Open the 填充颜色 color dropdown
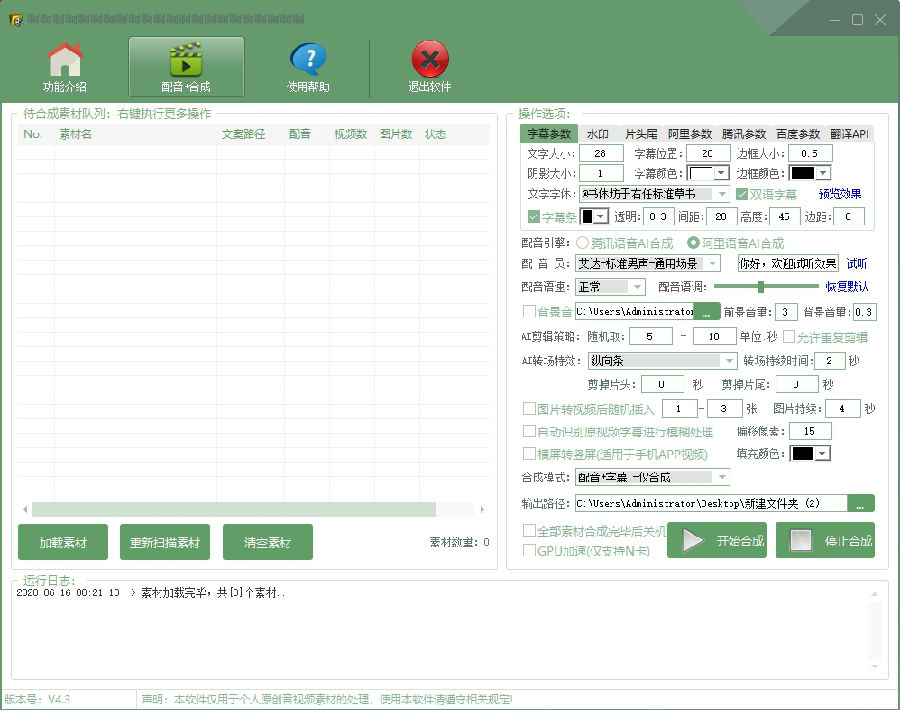 [x=823, y=453]
